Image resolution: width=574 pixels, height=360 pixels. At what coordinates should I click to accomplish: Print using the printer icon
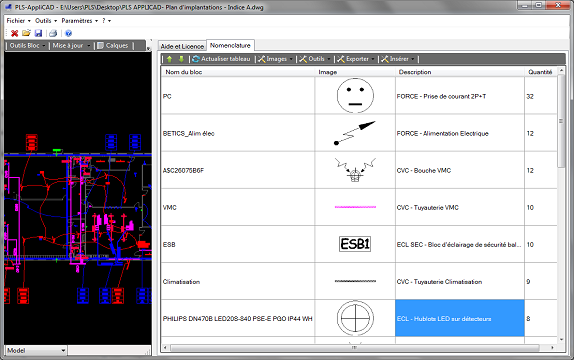point(53,33)
